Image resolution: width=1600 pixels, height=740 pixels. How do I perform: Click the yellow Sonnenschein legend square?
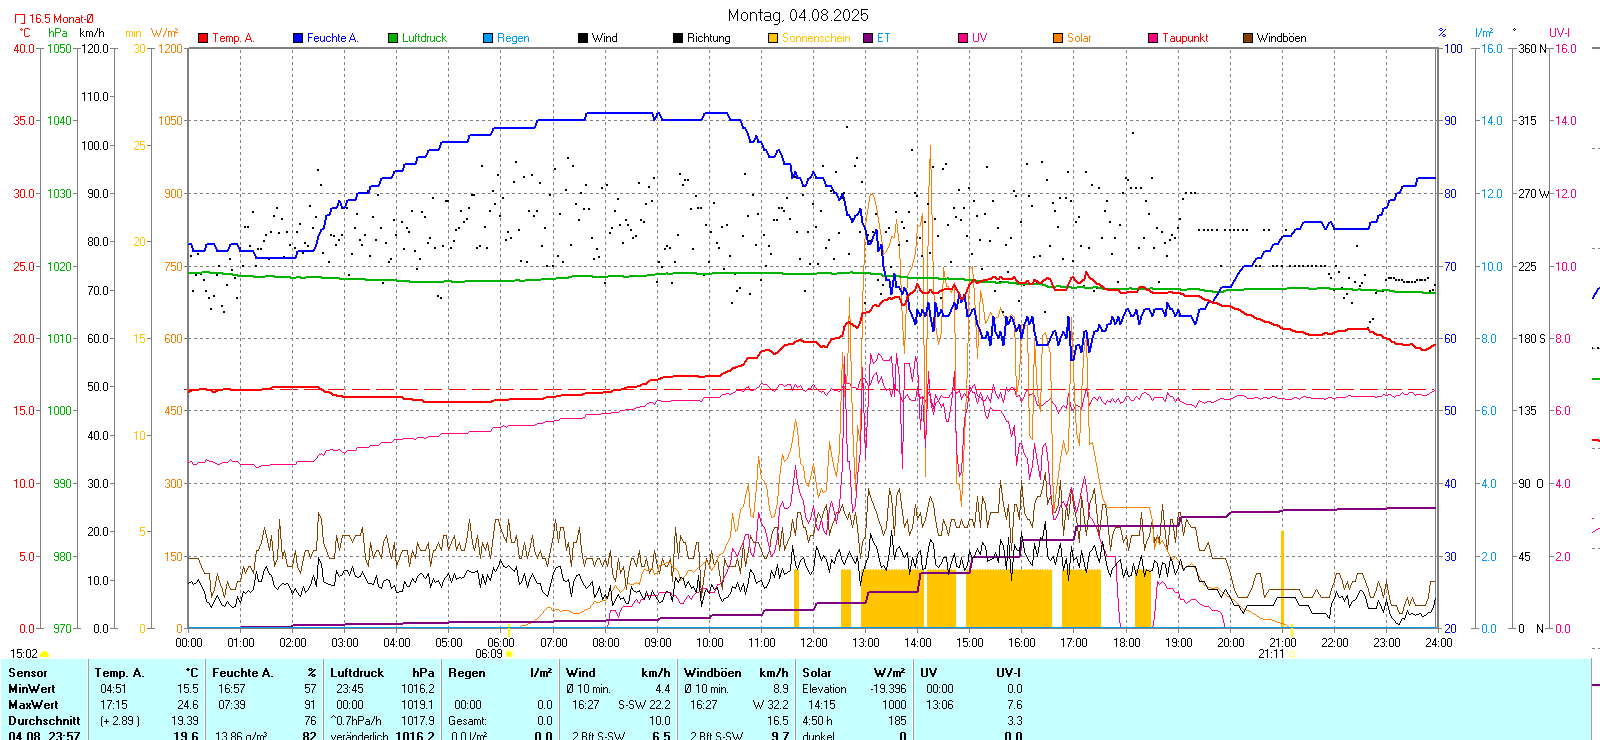[773, 38]
